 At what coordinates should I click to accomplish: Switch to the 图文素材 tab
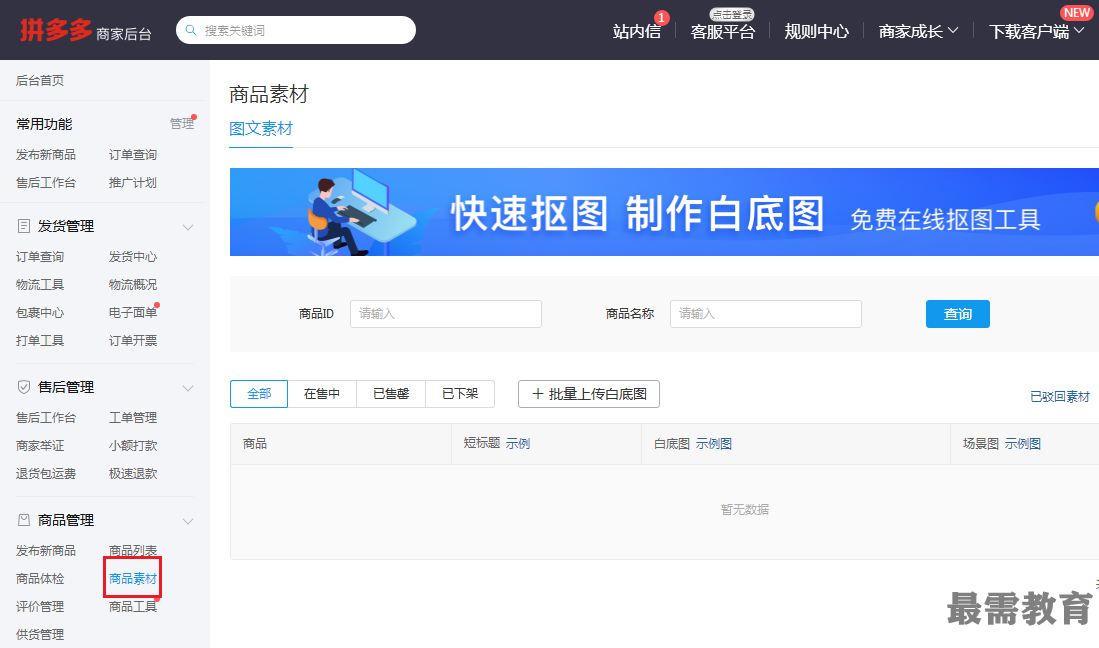pyautogui.click(x=261, y=129)
